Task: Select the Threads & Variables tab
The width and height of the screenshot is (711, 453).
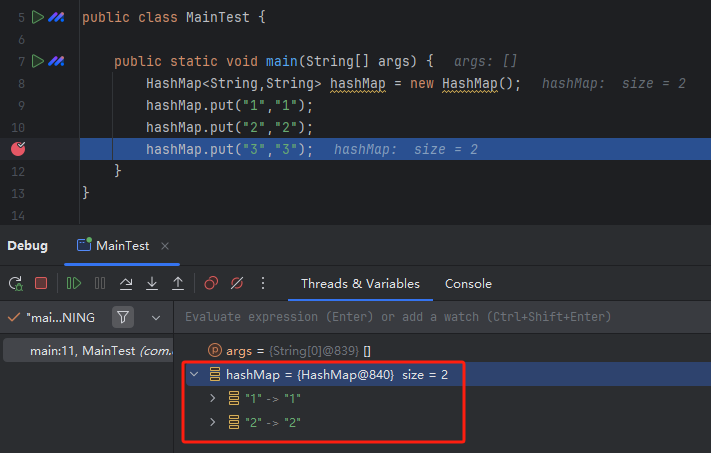Action: 360,284
